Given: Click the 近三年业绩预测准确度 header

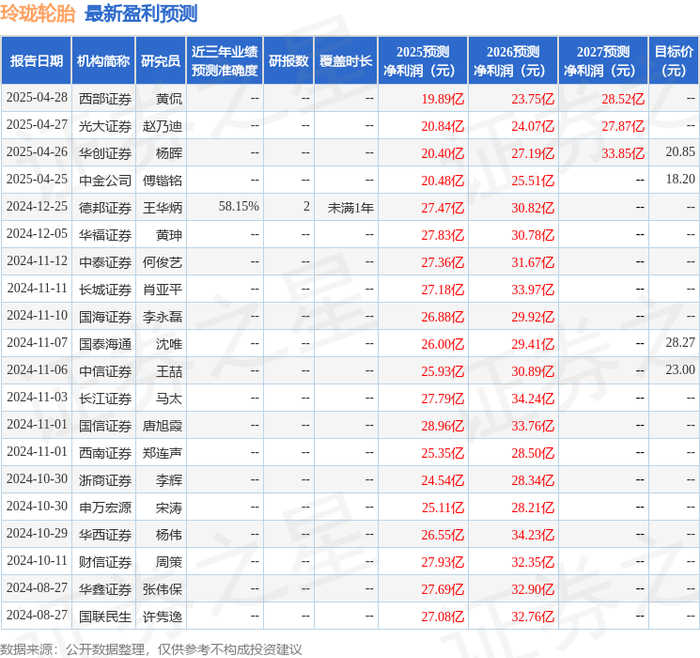Looking at the screenshot, I should tap(225, 61).
